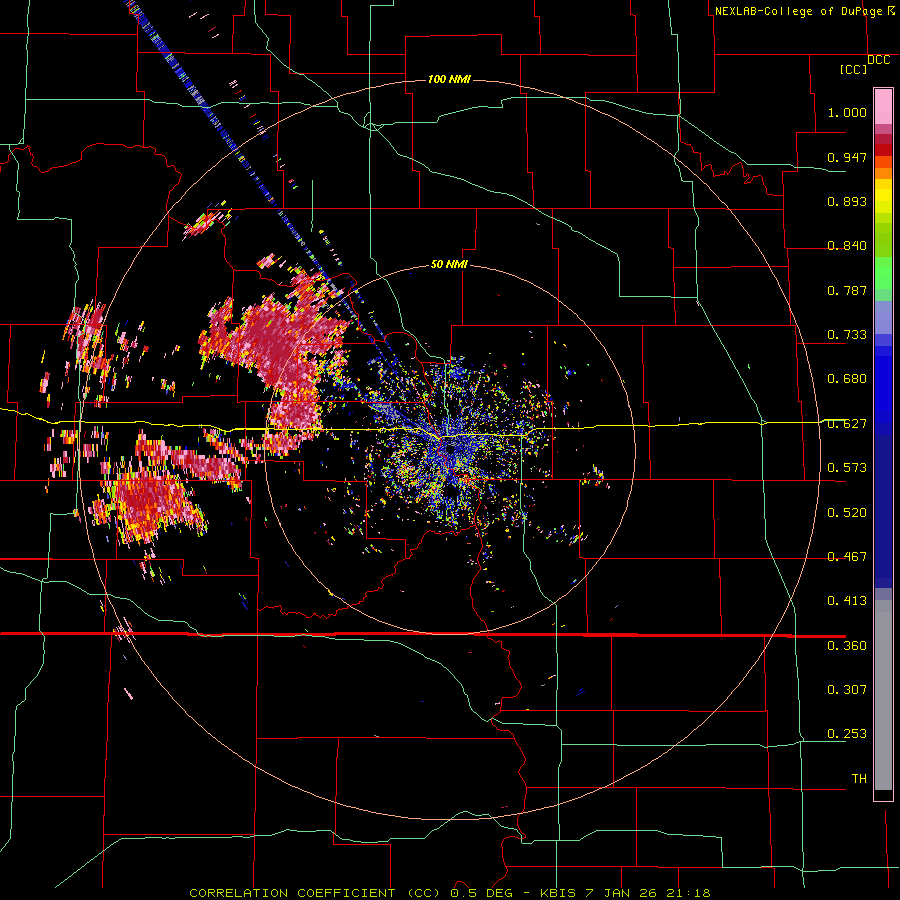900x900 pixels.
Task: Click the 7 JAN 26 21:18 timestamp
Action: tap(647, 893)
